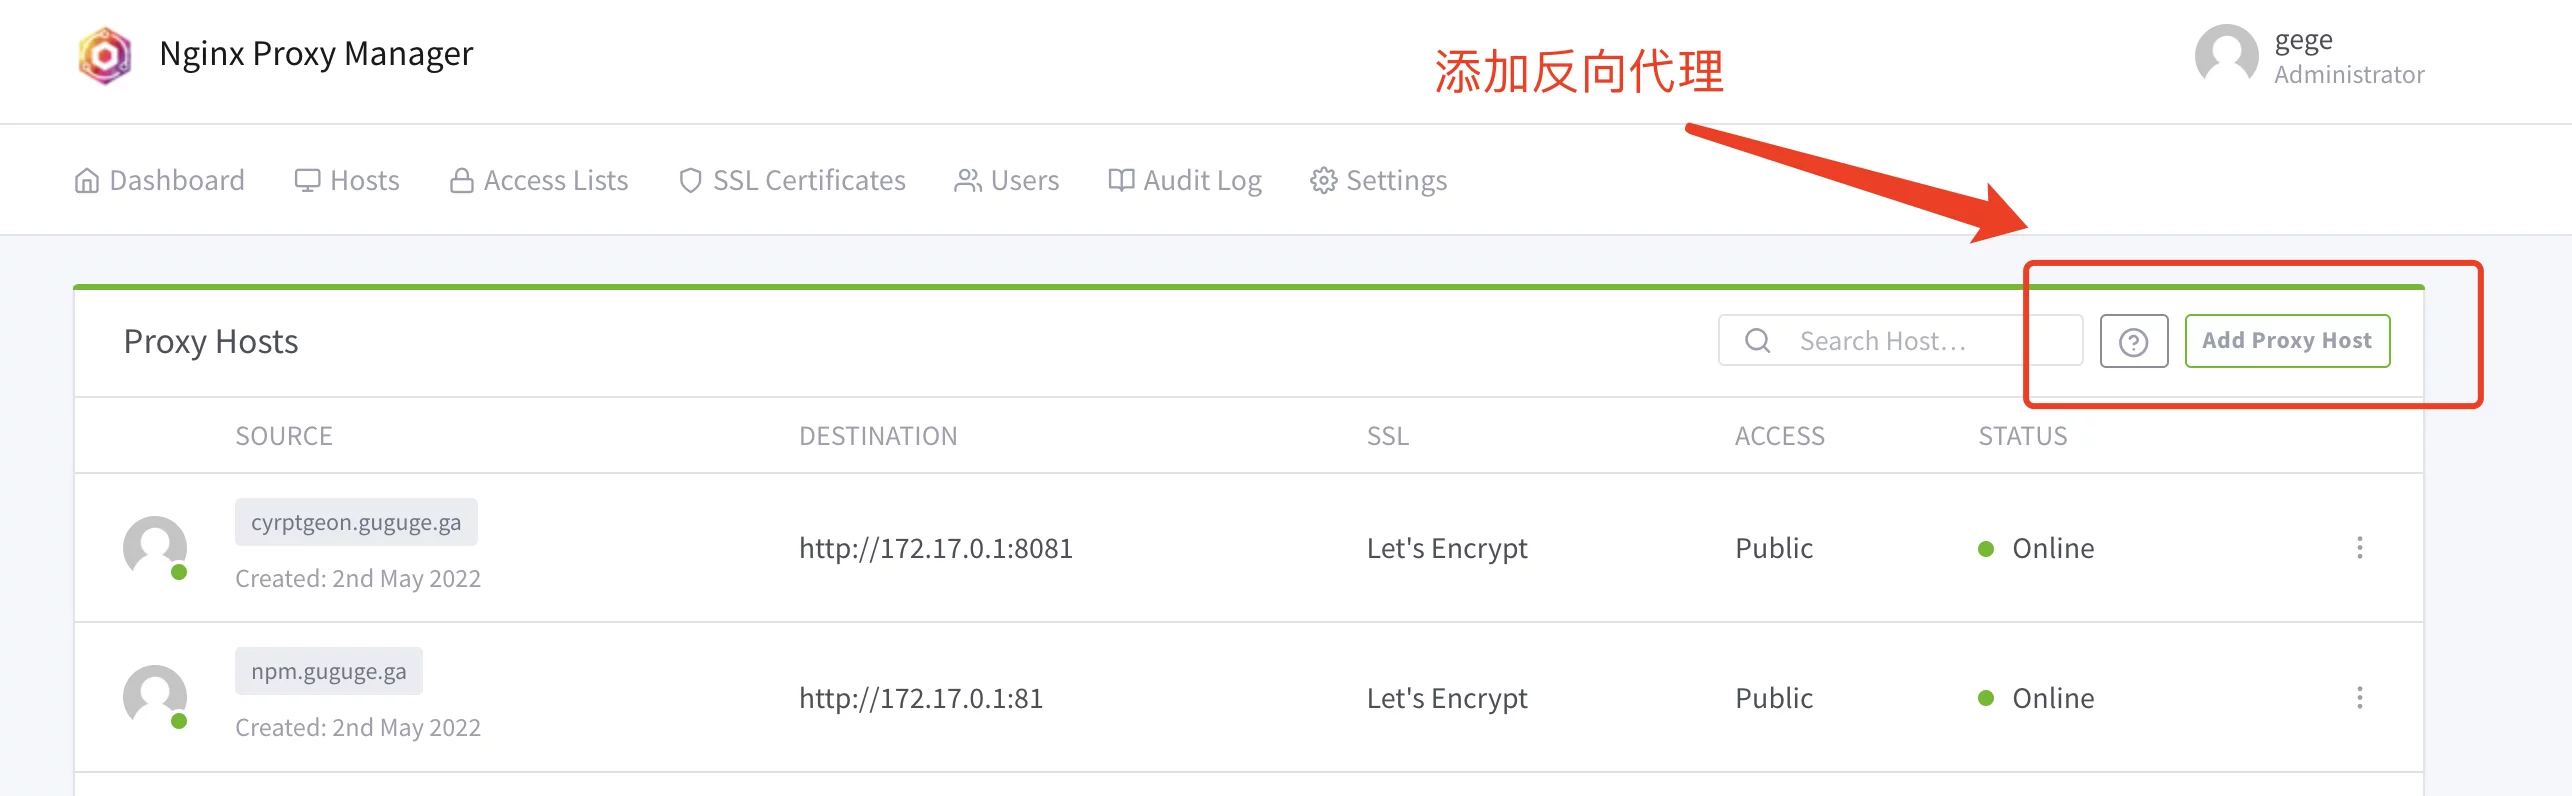Click the Users icon in the navigation
Screen dimensions: 2572x796
coord(967,180)
